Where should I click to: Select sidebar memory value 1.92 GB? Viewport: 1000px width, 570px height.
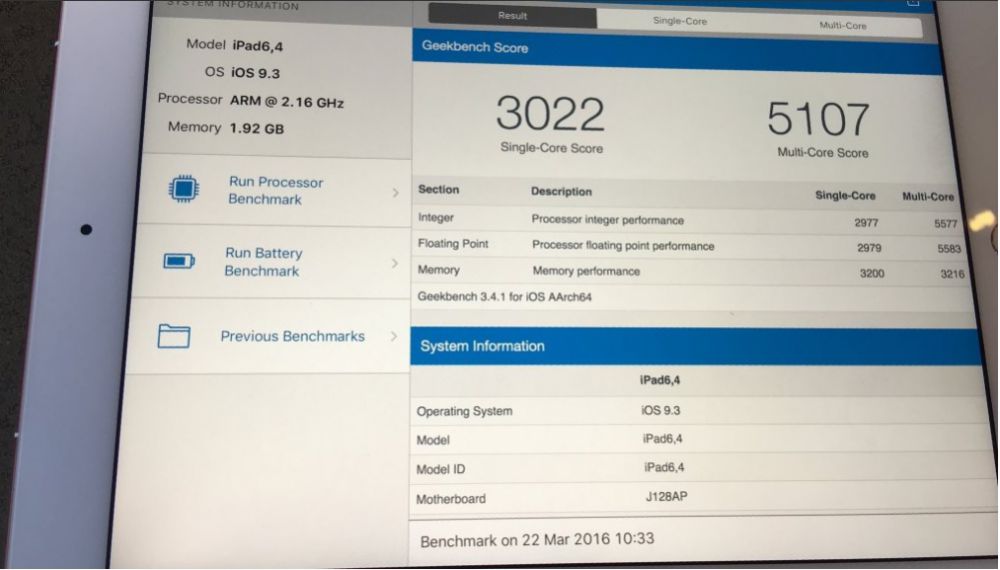point(257,128)
